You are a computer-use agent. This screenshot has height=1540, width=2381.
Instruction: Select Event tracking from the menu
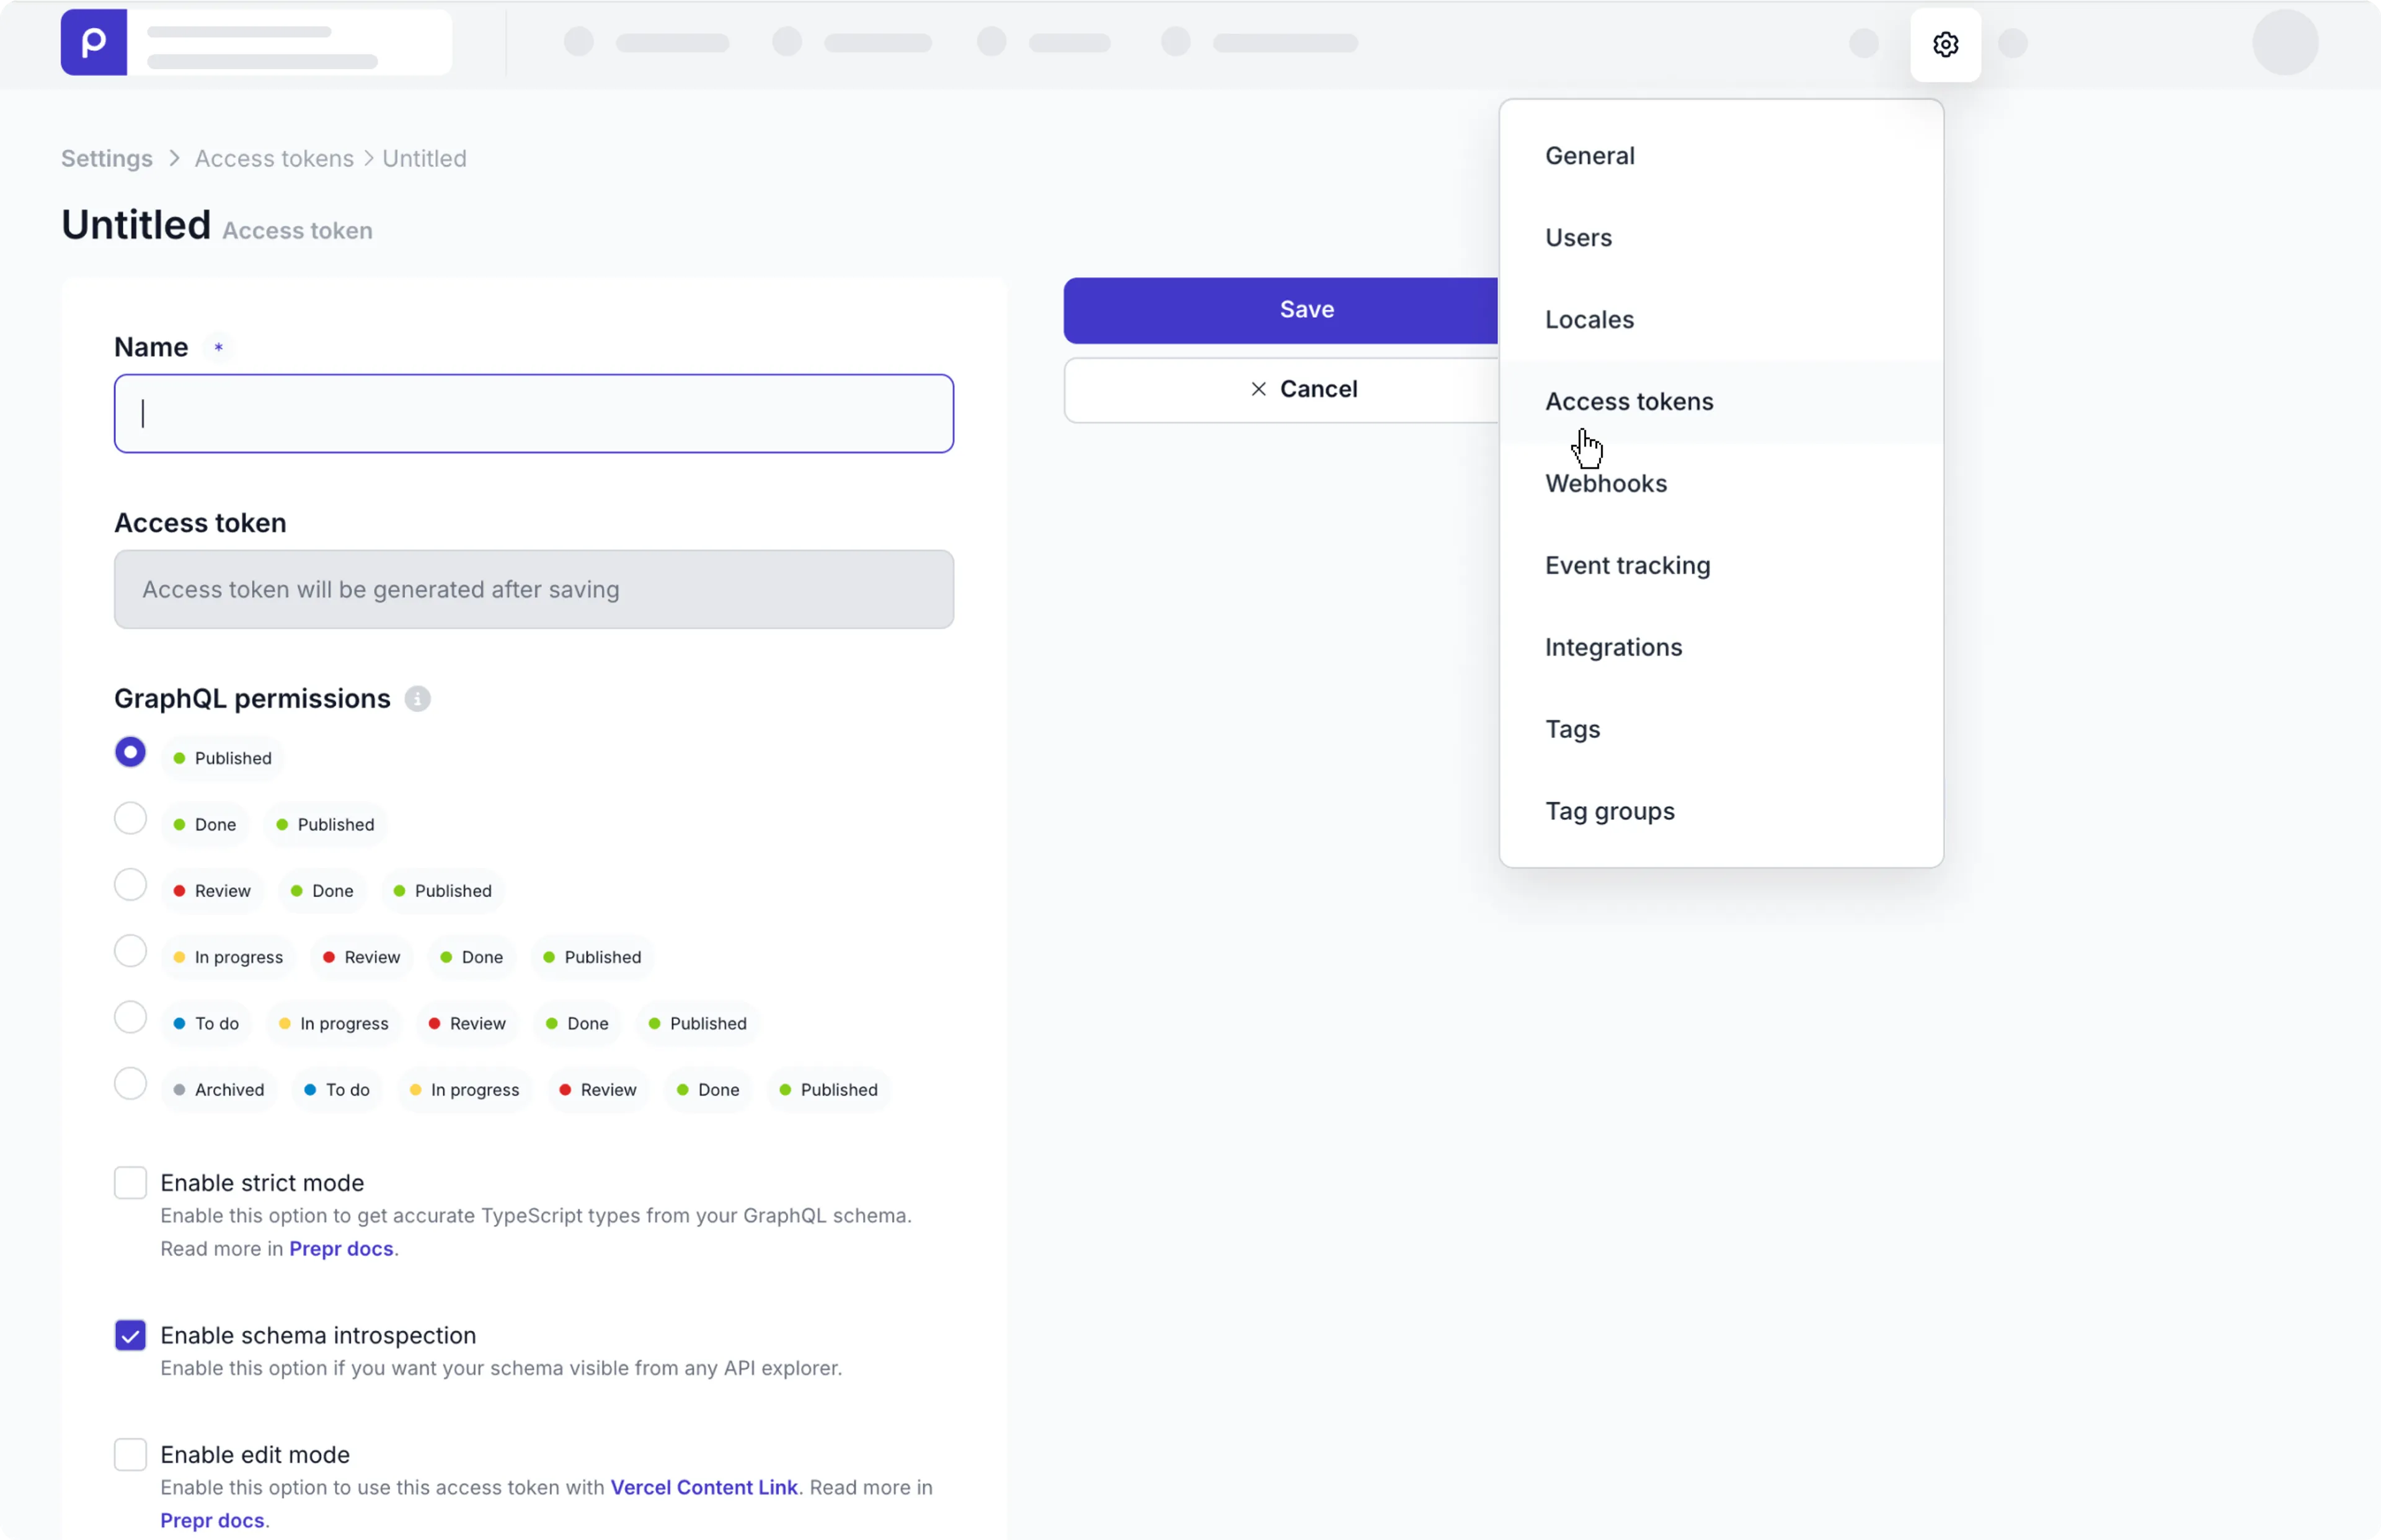(1627, 565)
